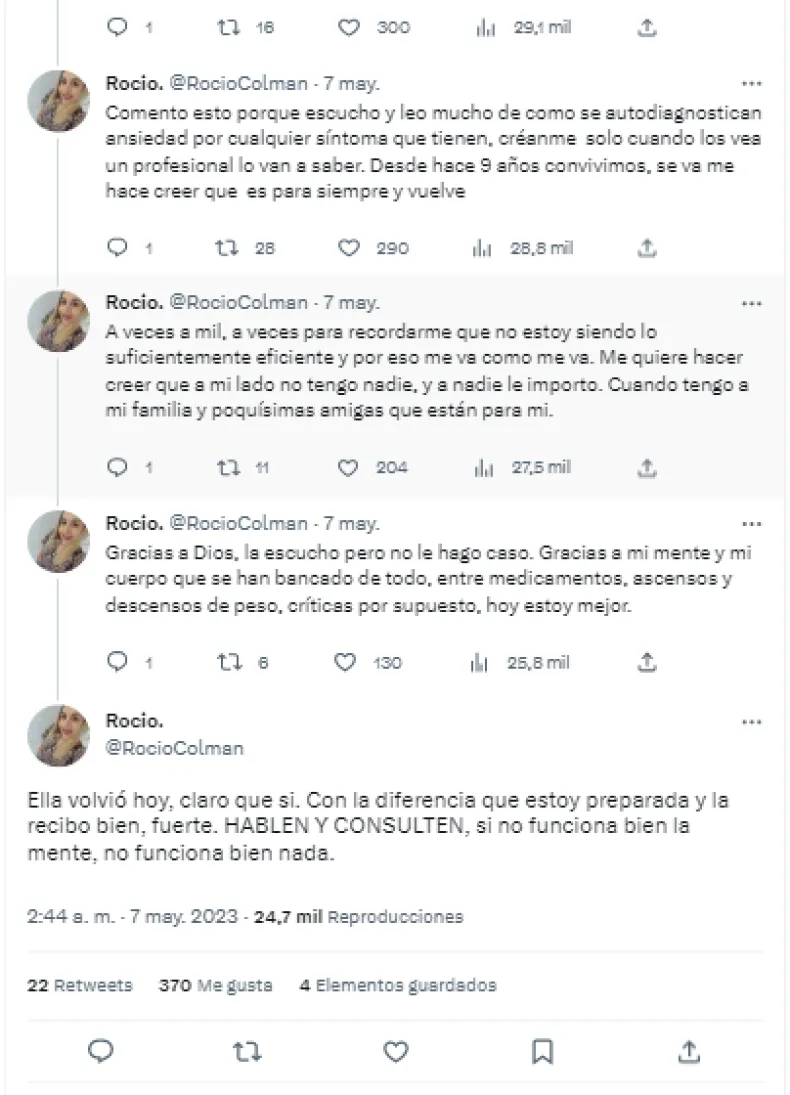Like the main tweet at bottom
This screenshot has height=1095, width=790.
pos(396,1050)
